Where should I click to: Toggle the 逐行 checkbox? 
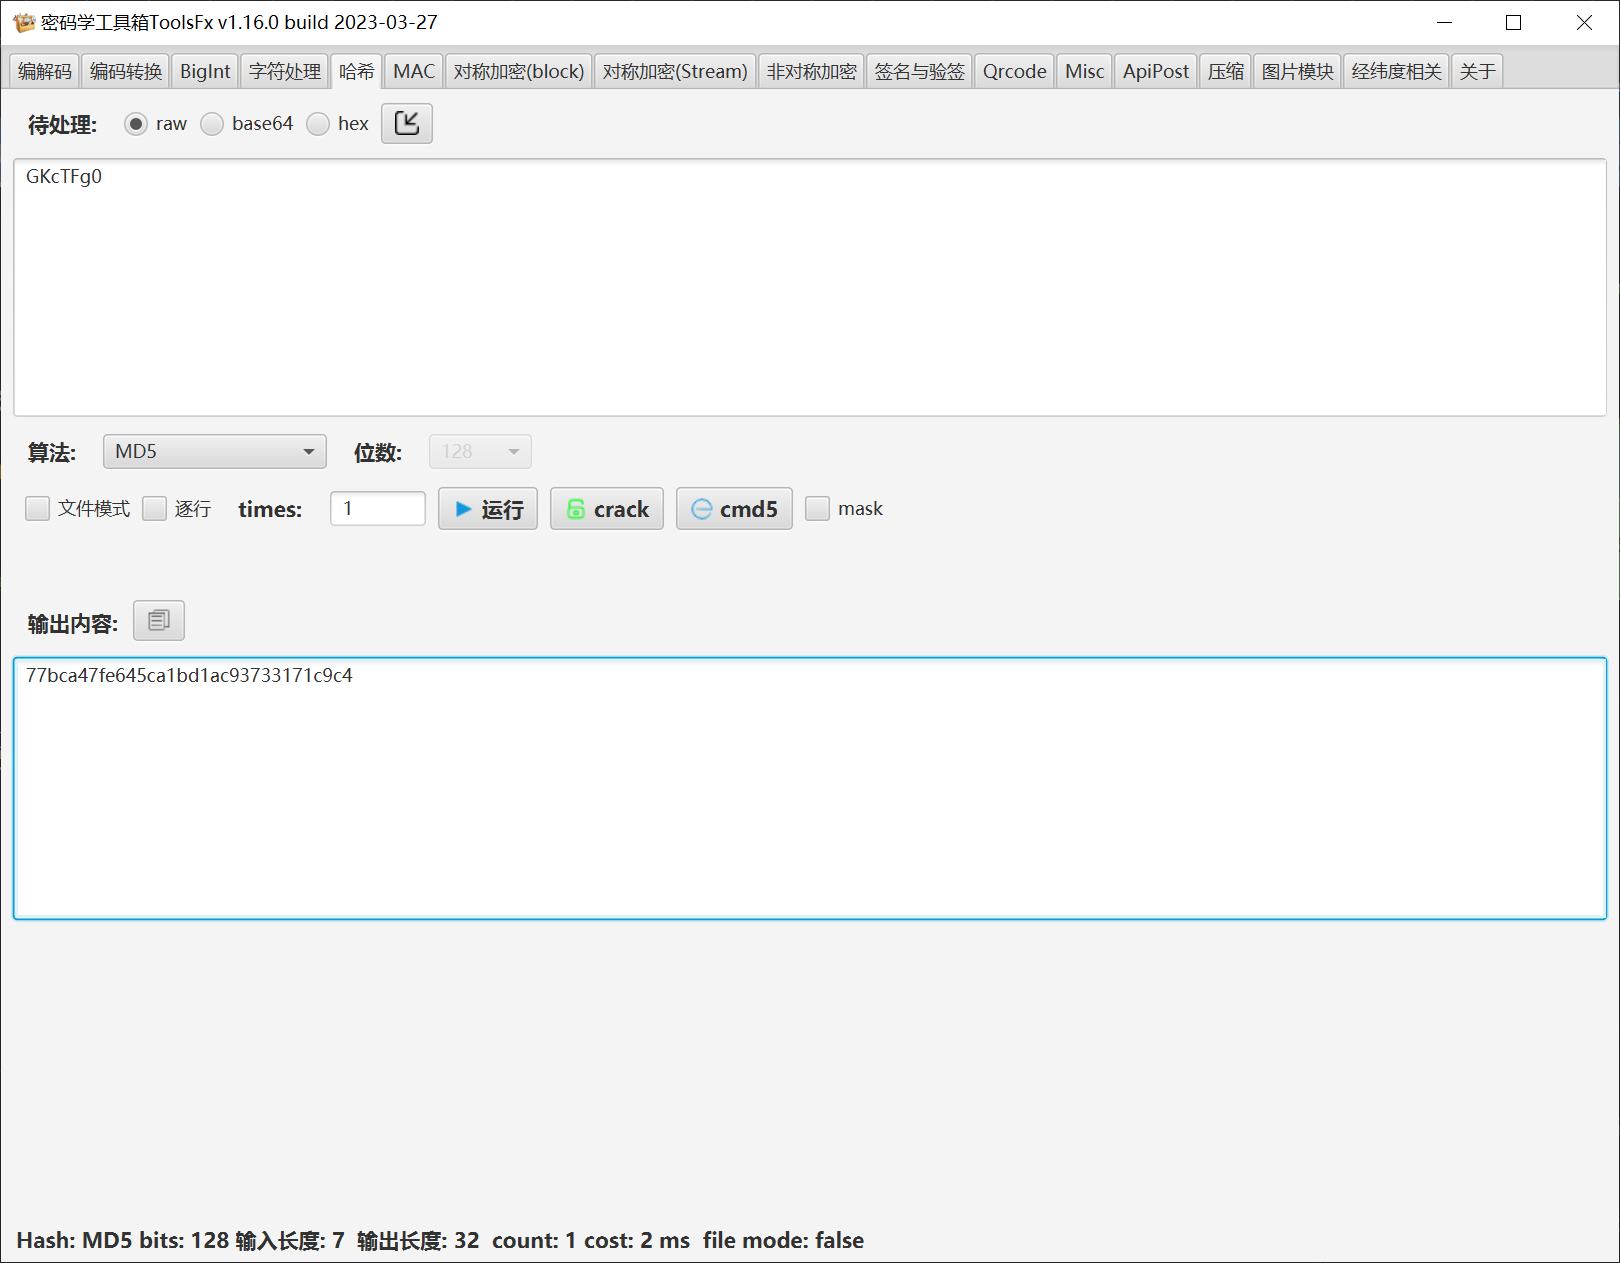coord(155,508)
